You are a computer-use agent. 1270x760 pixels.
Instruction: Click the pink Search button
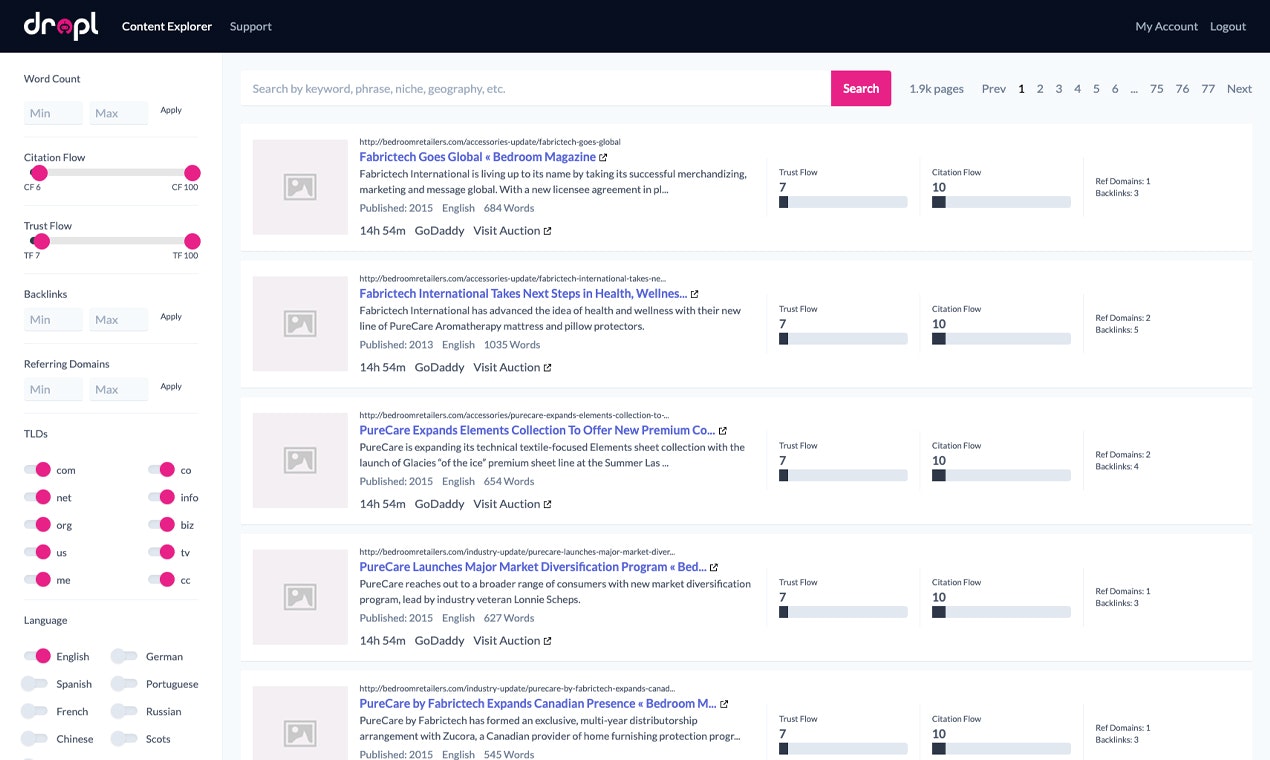pos(860,88)
